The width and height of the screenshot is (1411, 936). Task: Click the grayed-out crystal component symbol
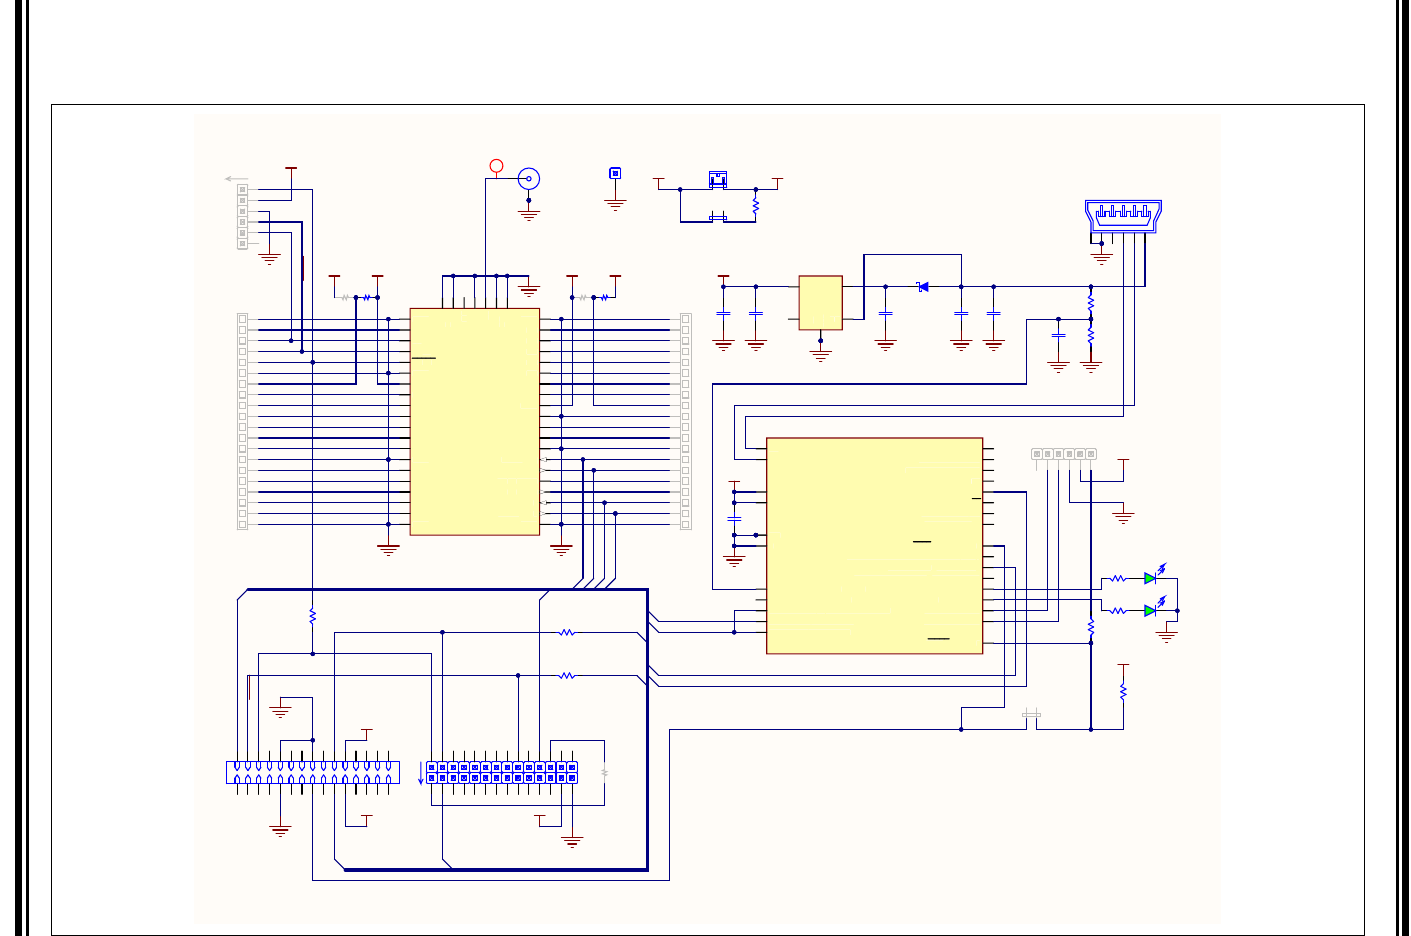[x=1032, y=713]
